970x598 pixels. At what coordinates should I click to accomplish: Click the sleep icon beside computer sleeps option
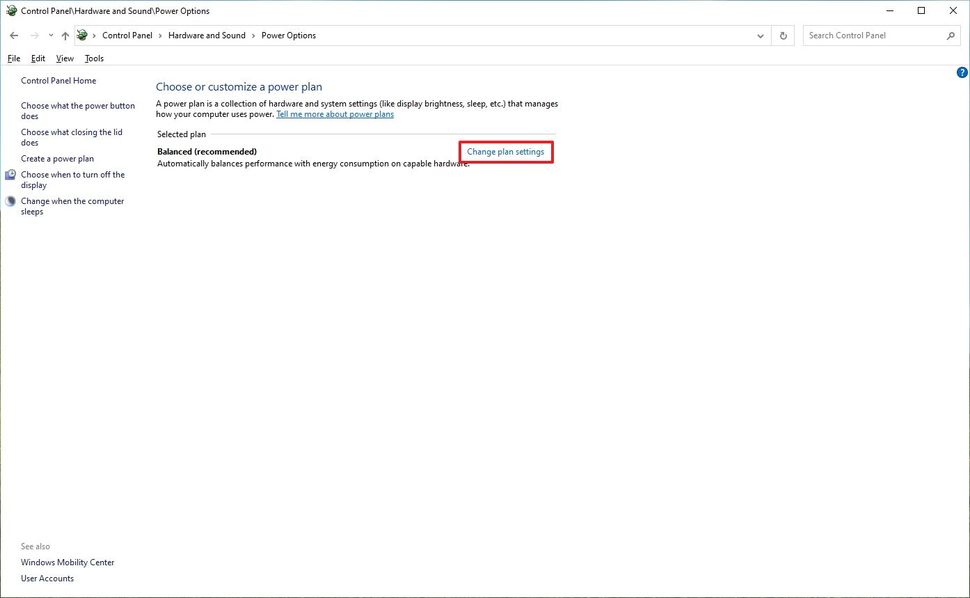coord(10,202)
